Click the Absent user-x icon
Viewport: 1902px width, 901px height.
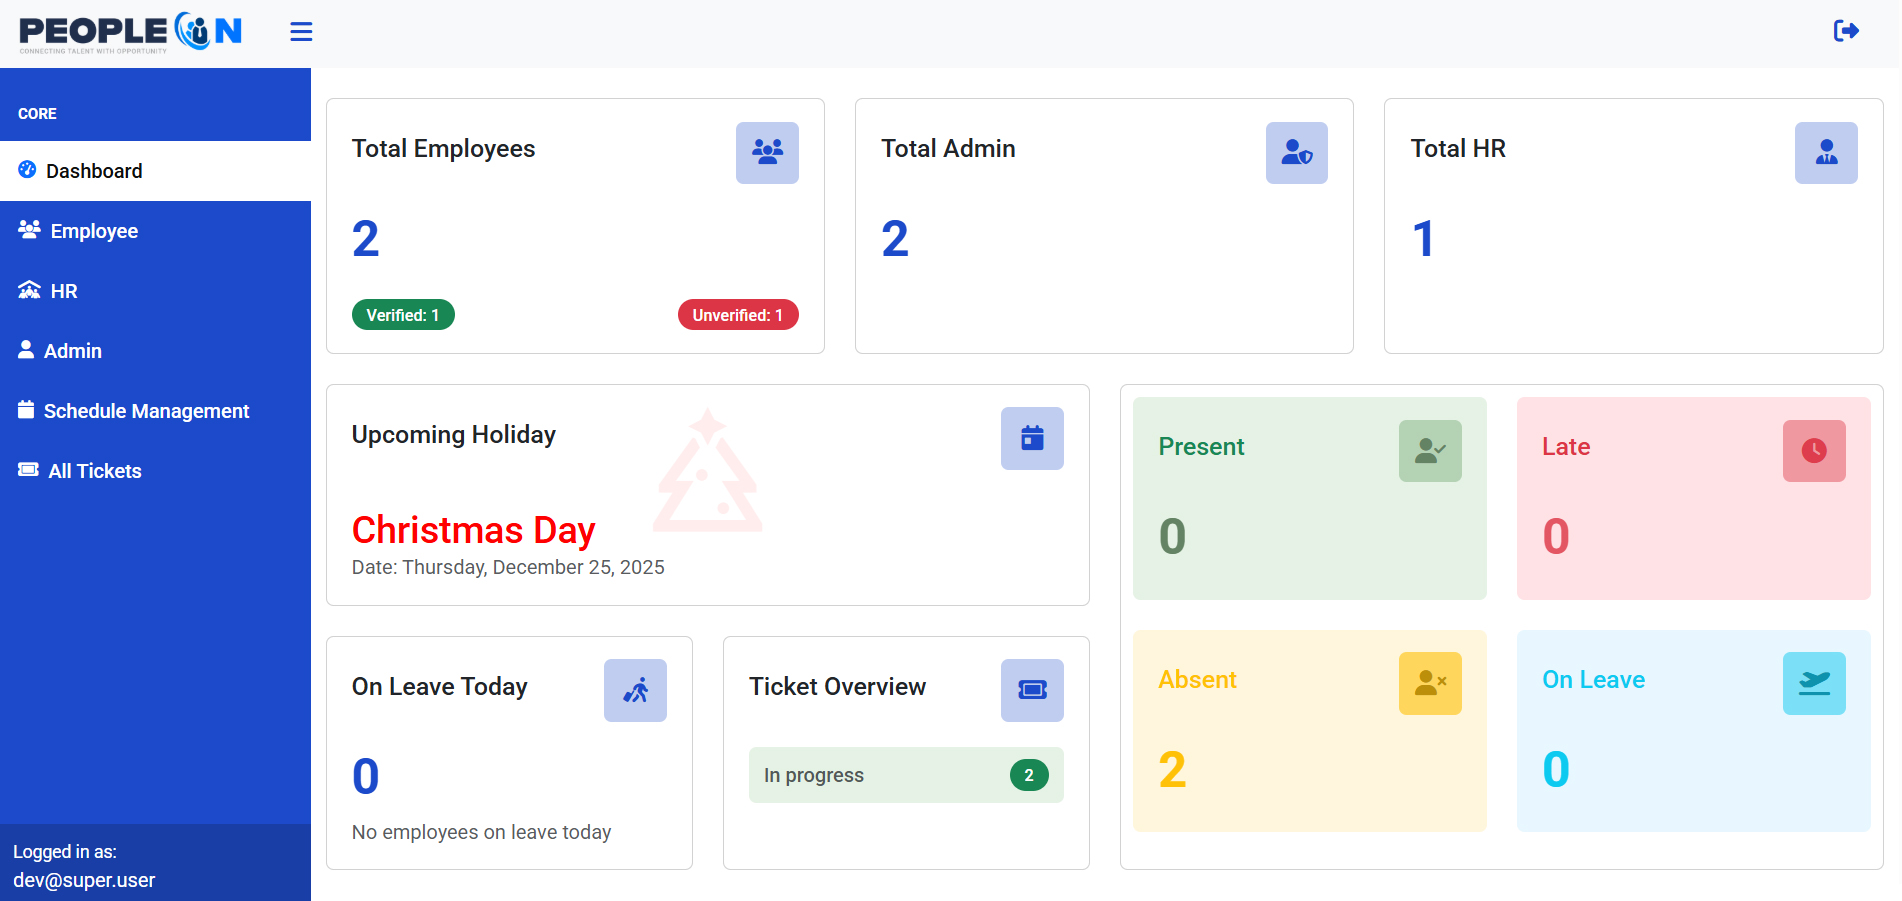1429,684
